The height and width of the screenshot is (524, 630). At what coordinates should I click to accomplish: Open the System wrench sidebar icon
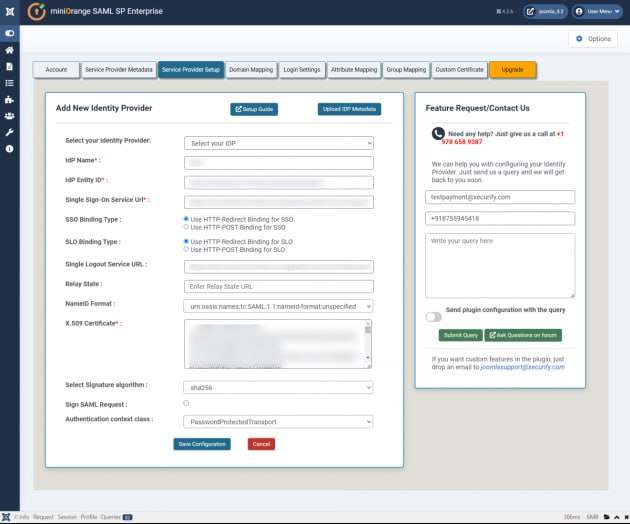pos(10,132)
